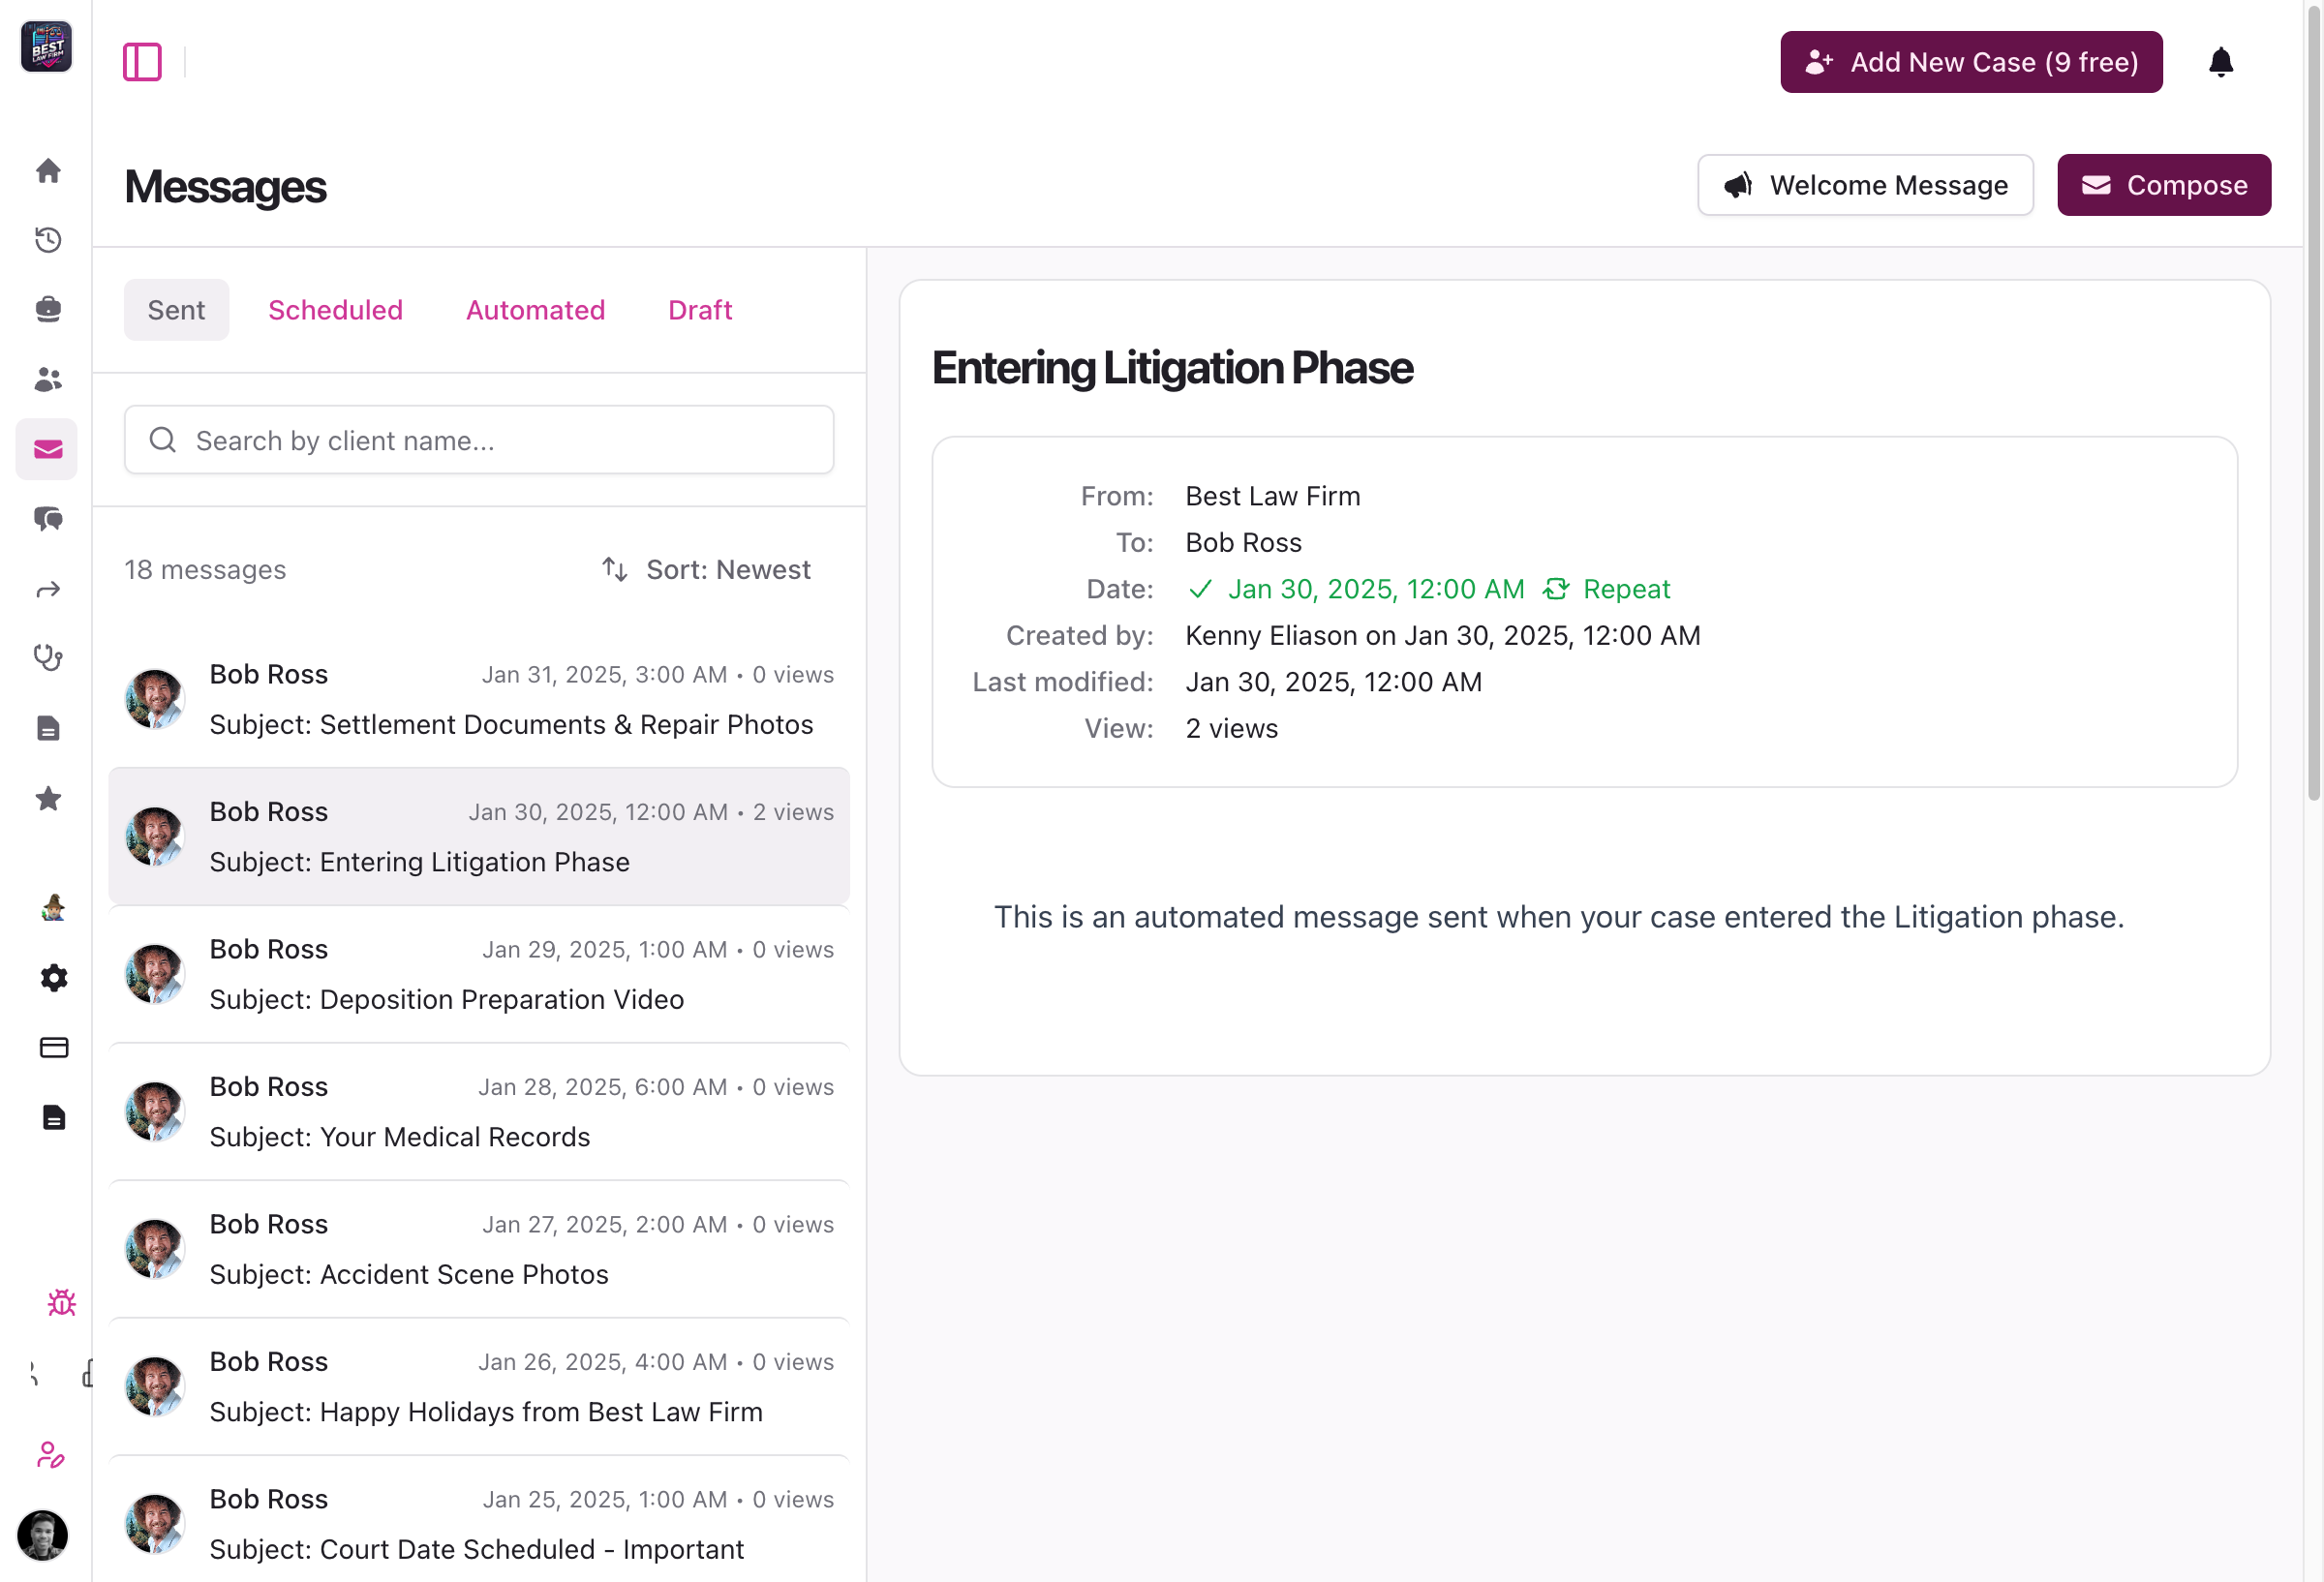Open the star reviews icon

48,798
